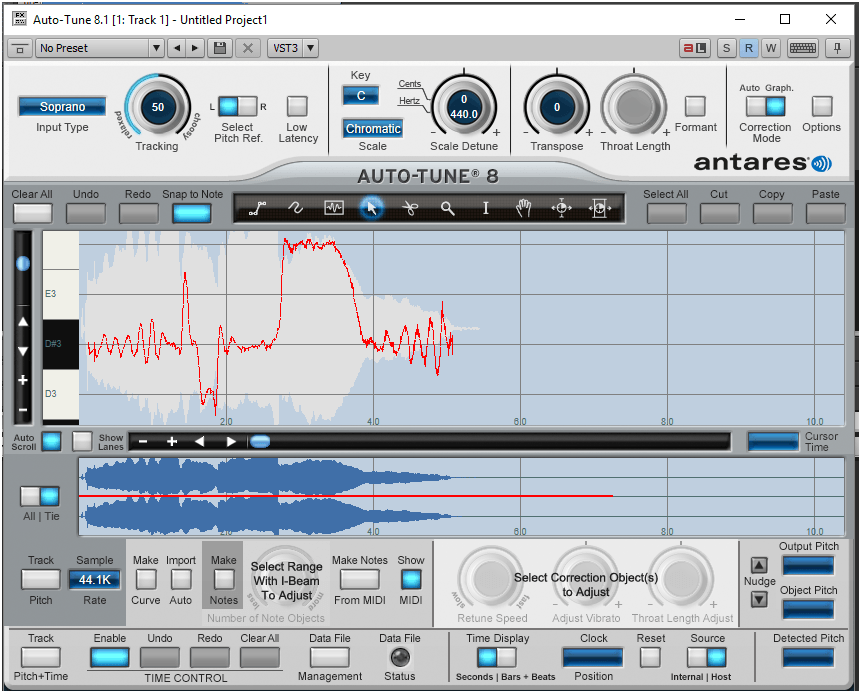Toggle Auto Scroll button
This screenshot has width=861, height=693.
[52, 441]
